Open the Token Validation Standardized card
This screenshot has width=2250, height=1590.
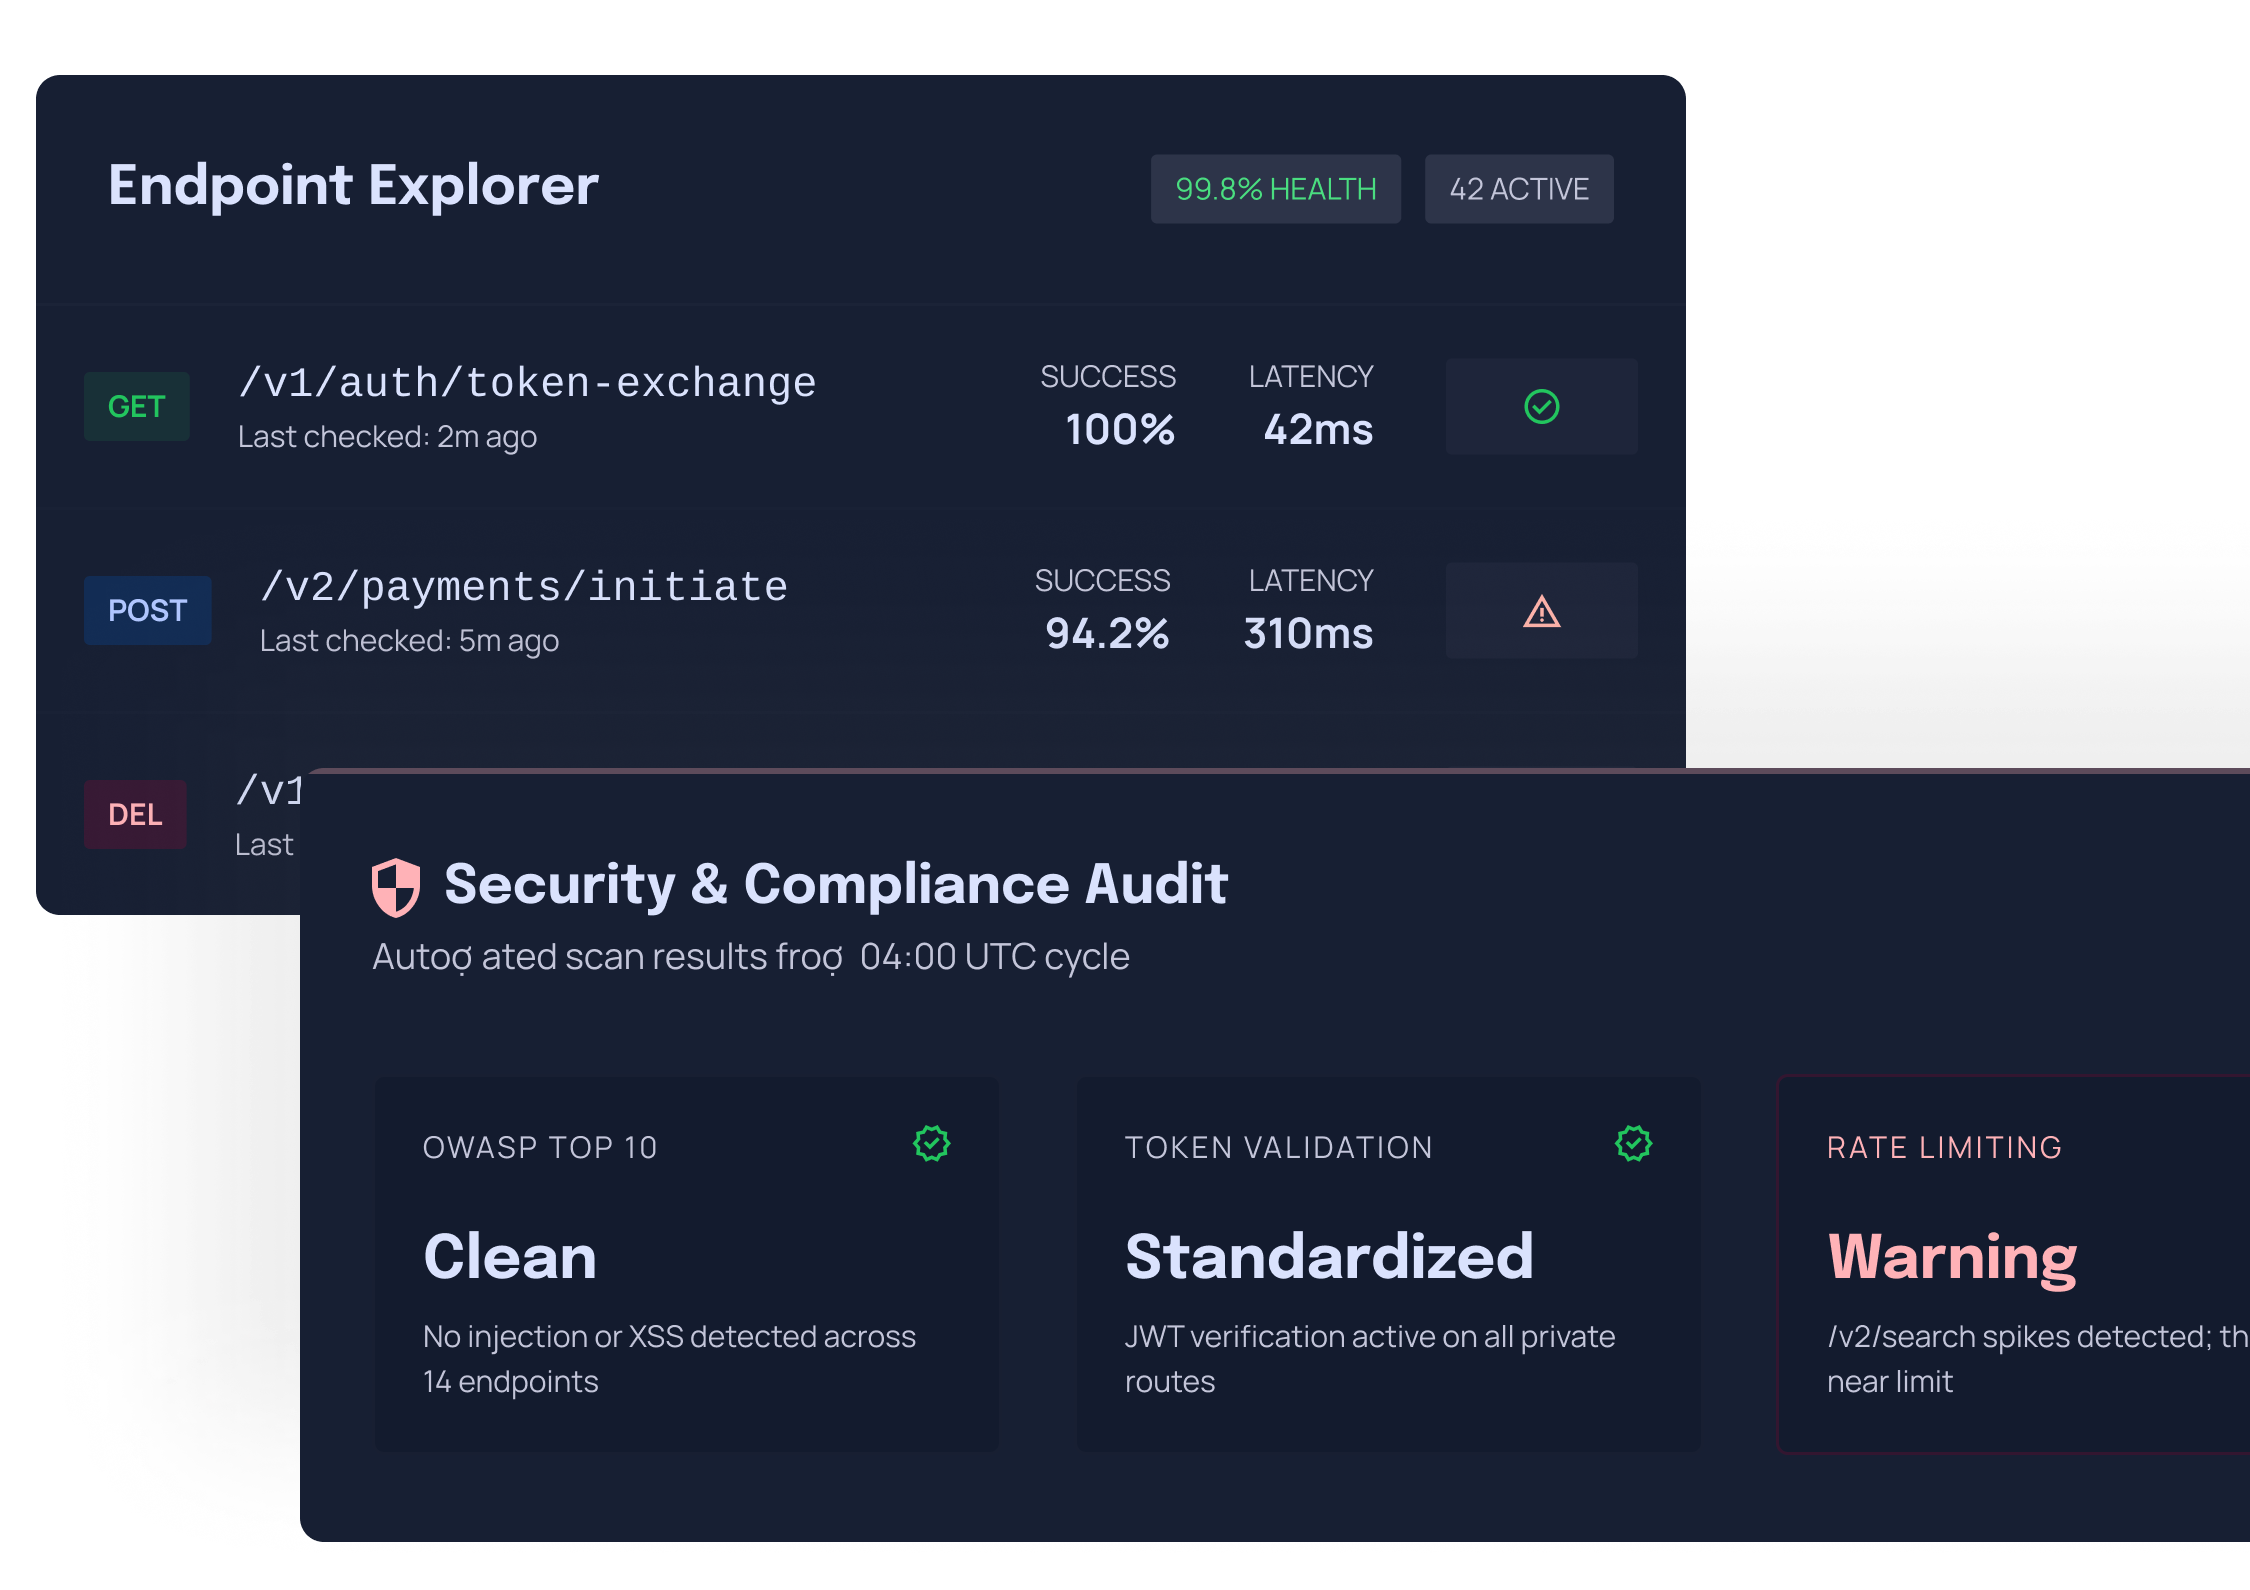coord(1388,1264)
